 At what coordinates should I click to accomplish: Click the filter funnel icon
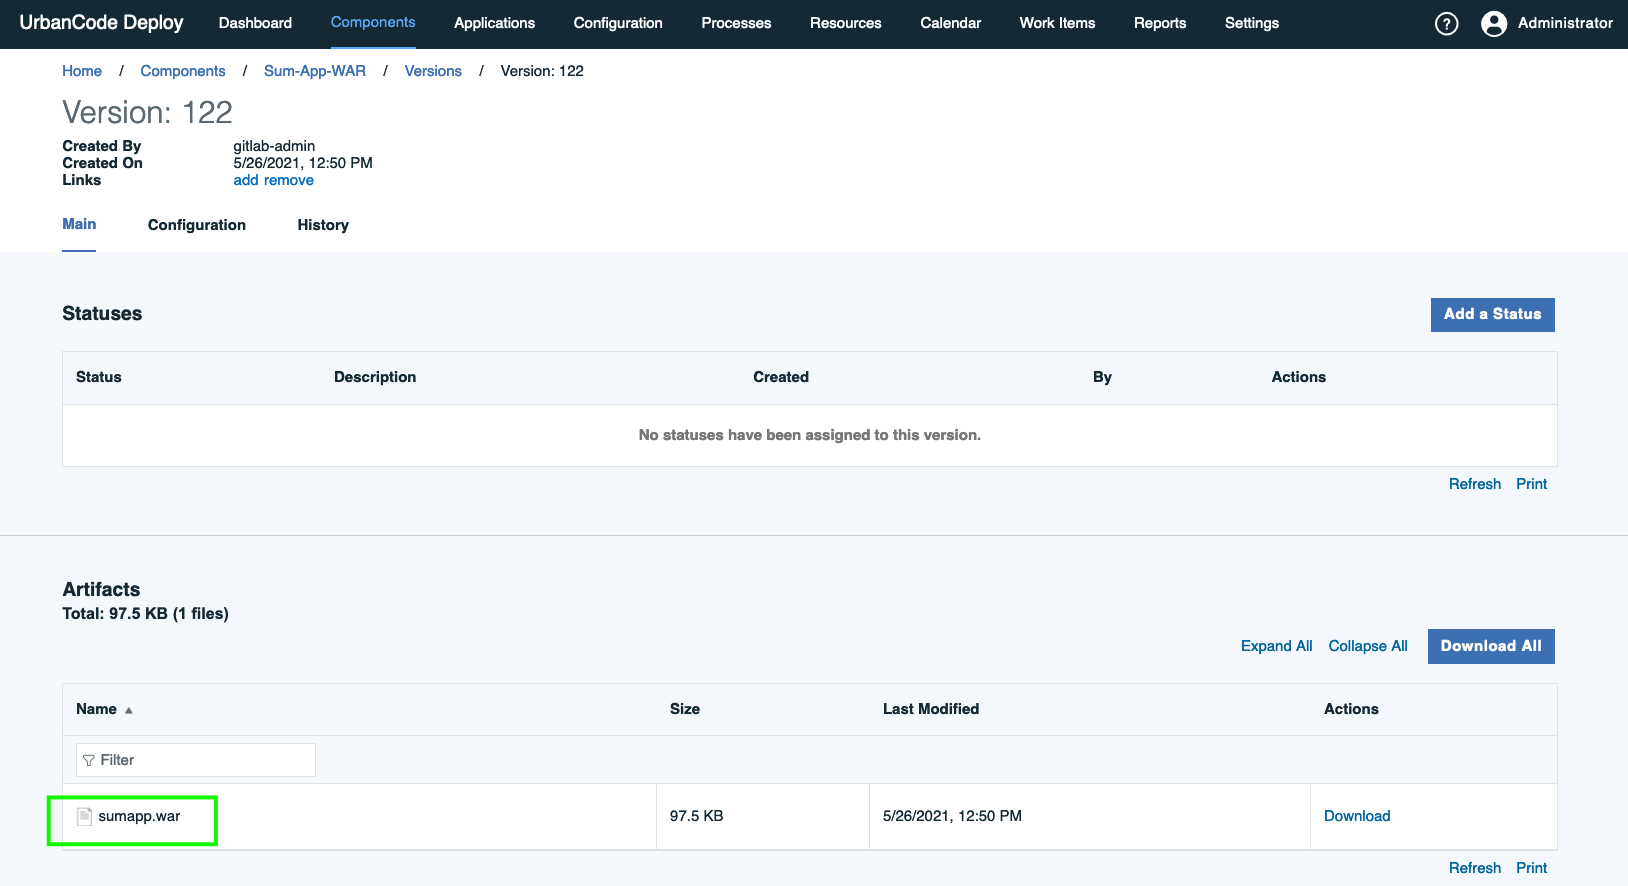[89, 760]
